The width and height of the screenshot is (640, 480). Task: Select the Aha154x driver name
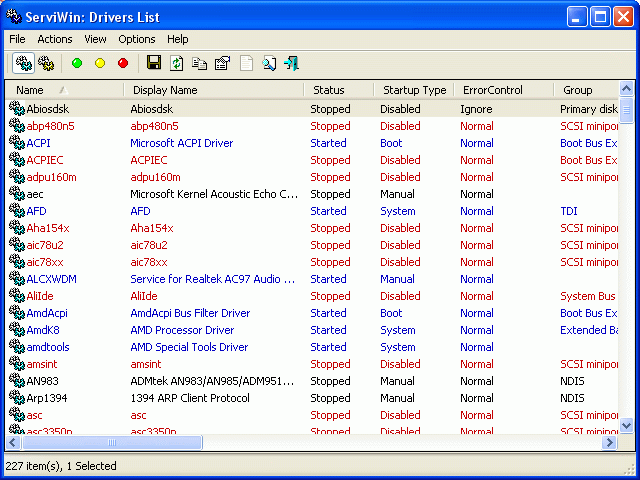pos(48,228)
